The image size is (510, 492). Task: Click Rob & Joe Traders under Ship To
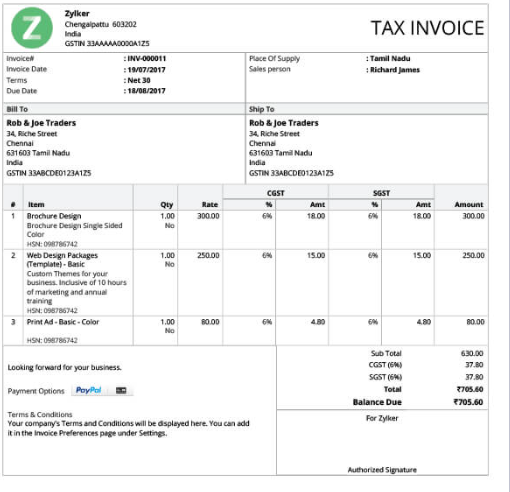coord(284,123)
